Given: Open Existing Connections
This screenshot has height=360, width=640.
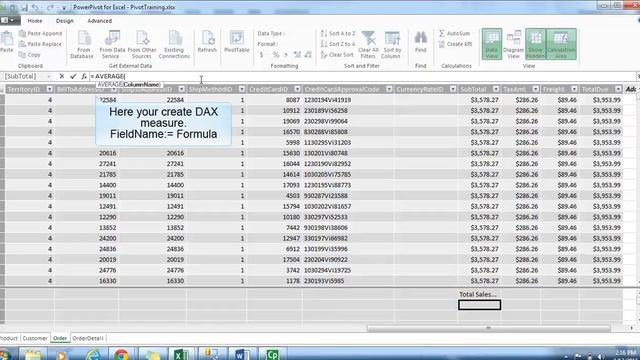Looking at the screenshot, I should click(x=174, y=44).
